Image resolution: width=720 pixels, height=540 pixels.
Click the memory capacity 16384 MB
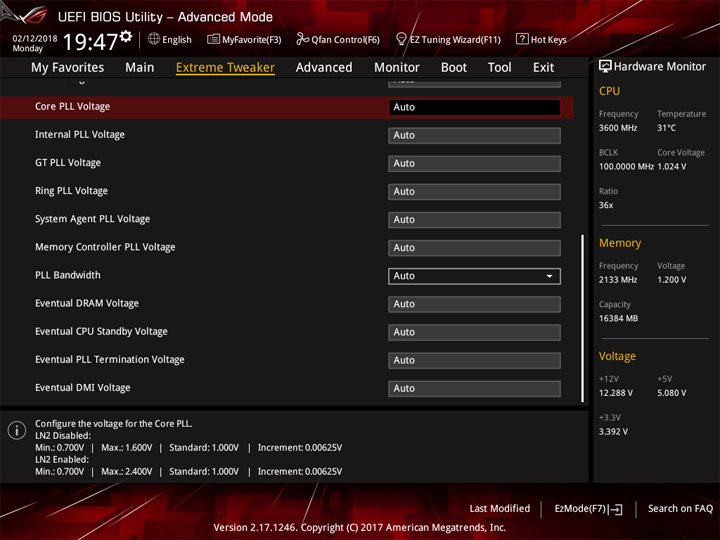[618, 318]
